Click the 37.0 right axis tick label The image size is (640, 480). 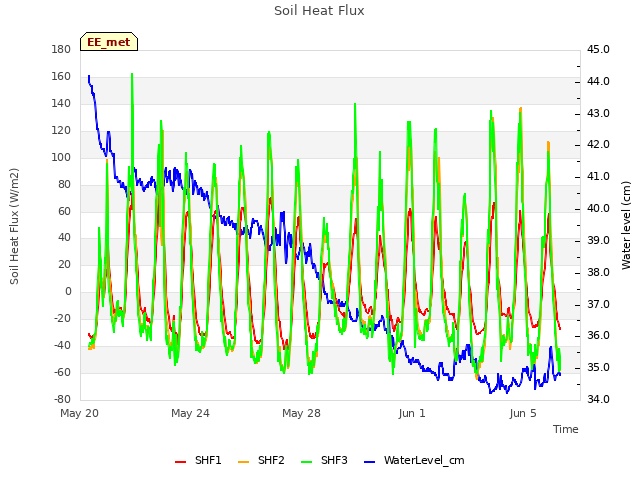pyautogui.click(x=598, y=304)
